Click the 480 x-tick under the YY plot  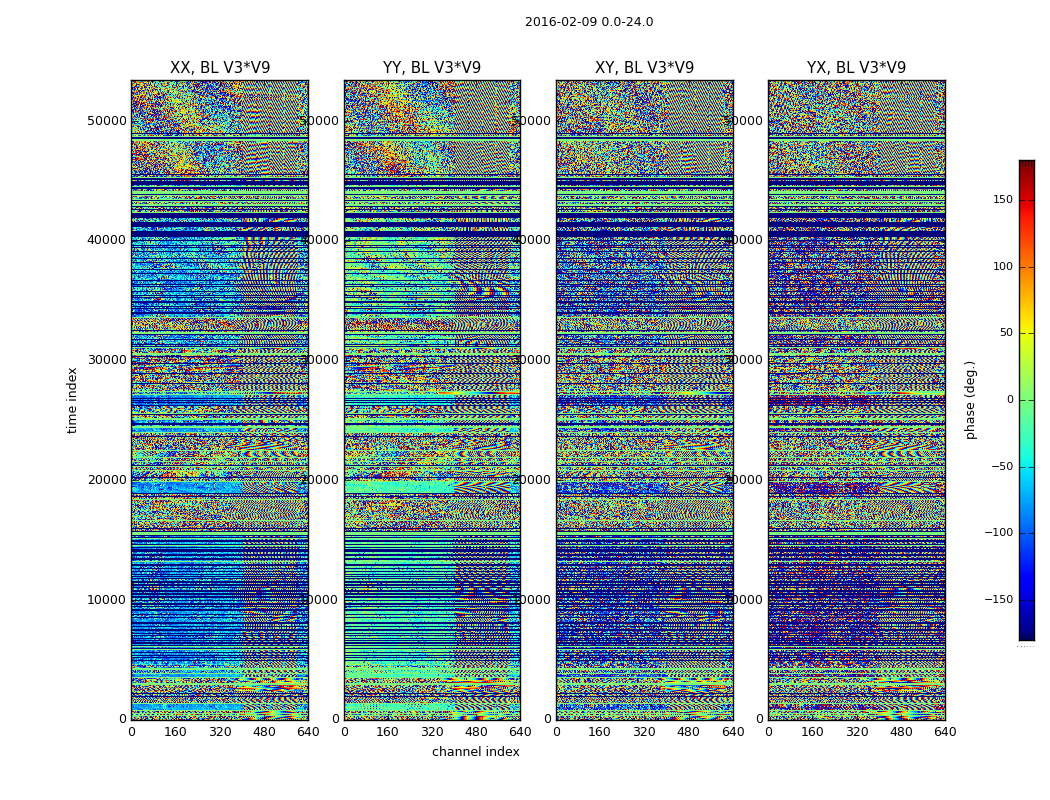tap(476, 732)
